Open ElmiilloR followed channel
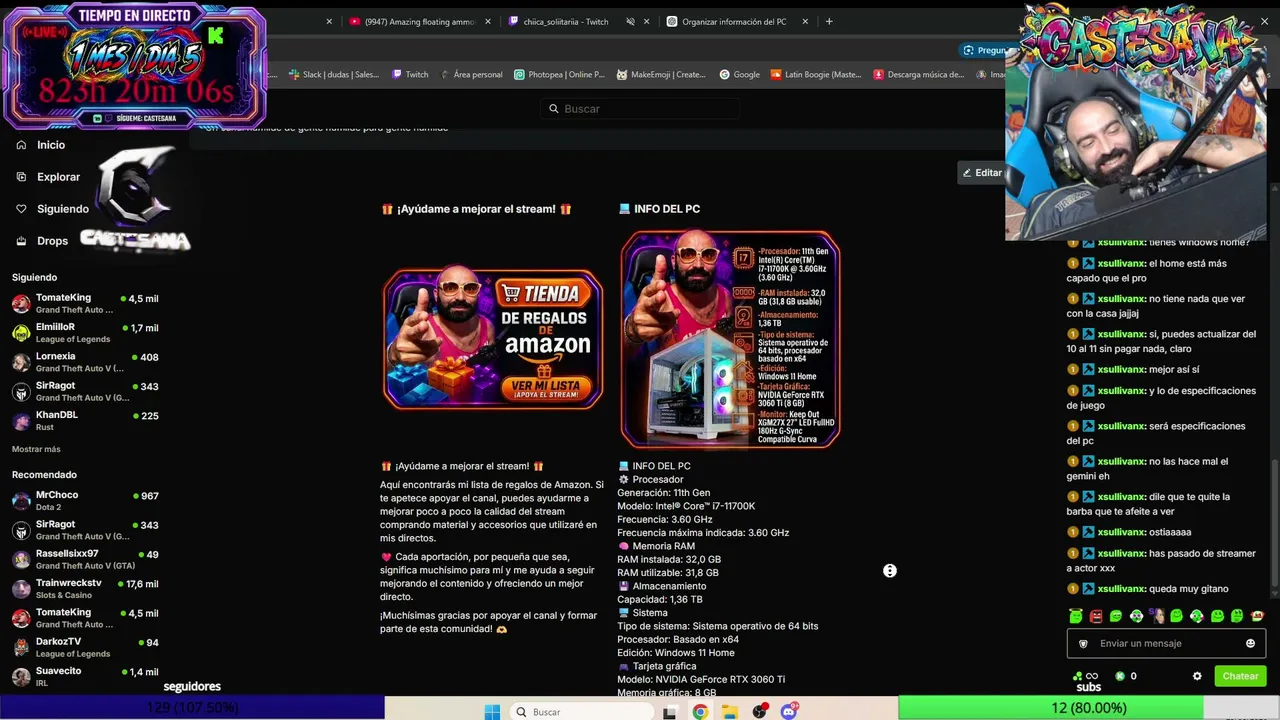 click(86, 333)
